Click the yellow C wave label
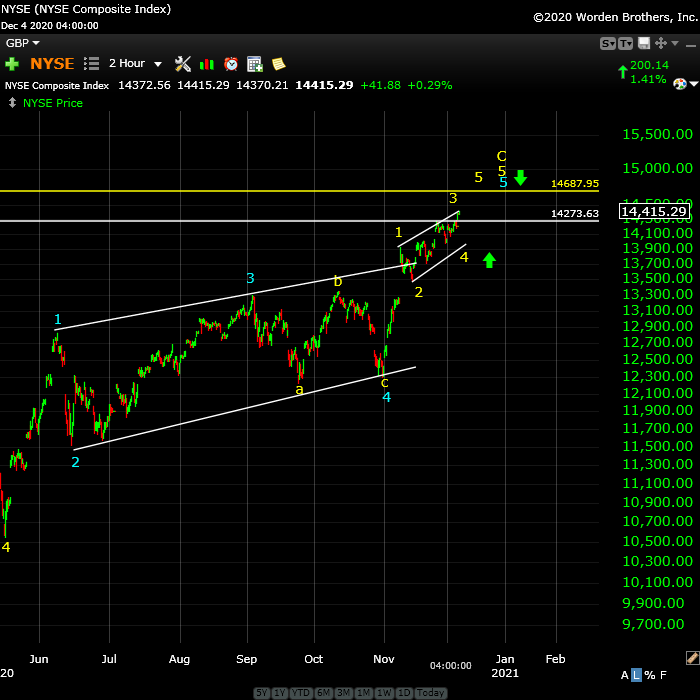700x700 pixels. [501, 156]
